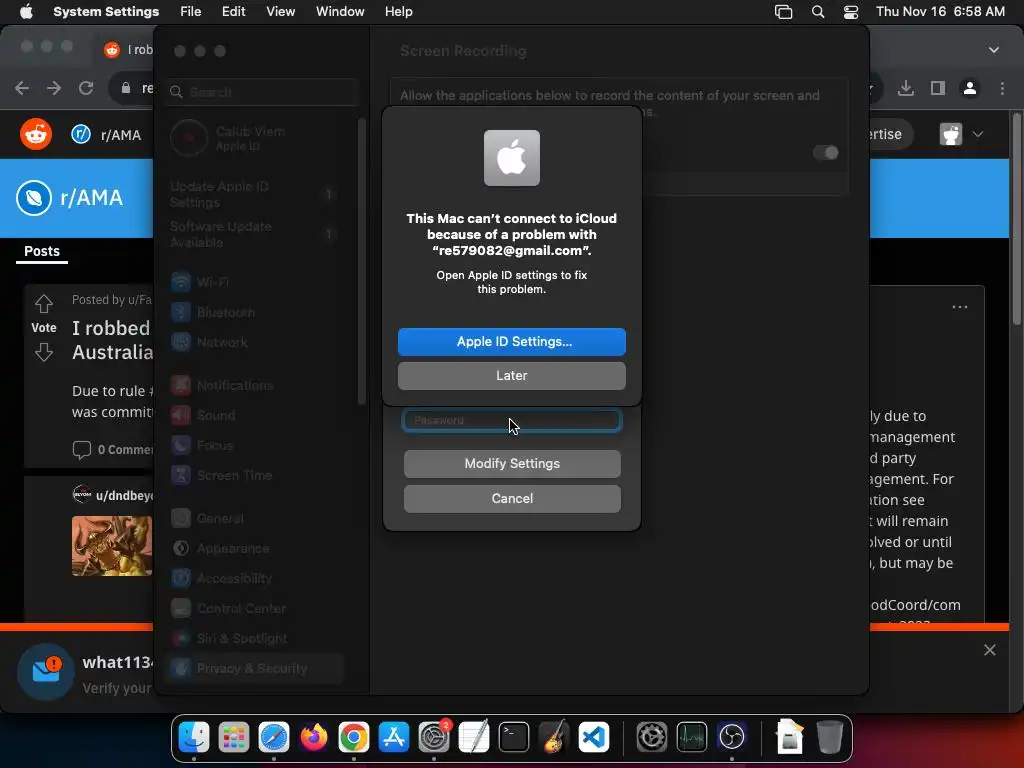Select Screen Time in settings sidebar

253,475
